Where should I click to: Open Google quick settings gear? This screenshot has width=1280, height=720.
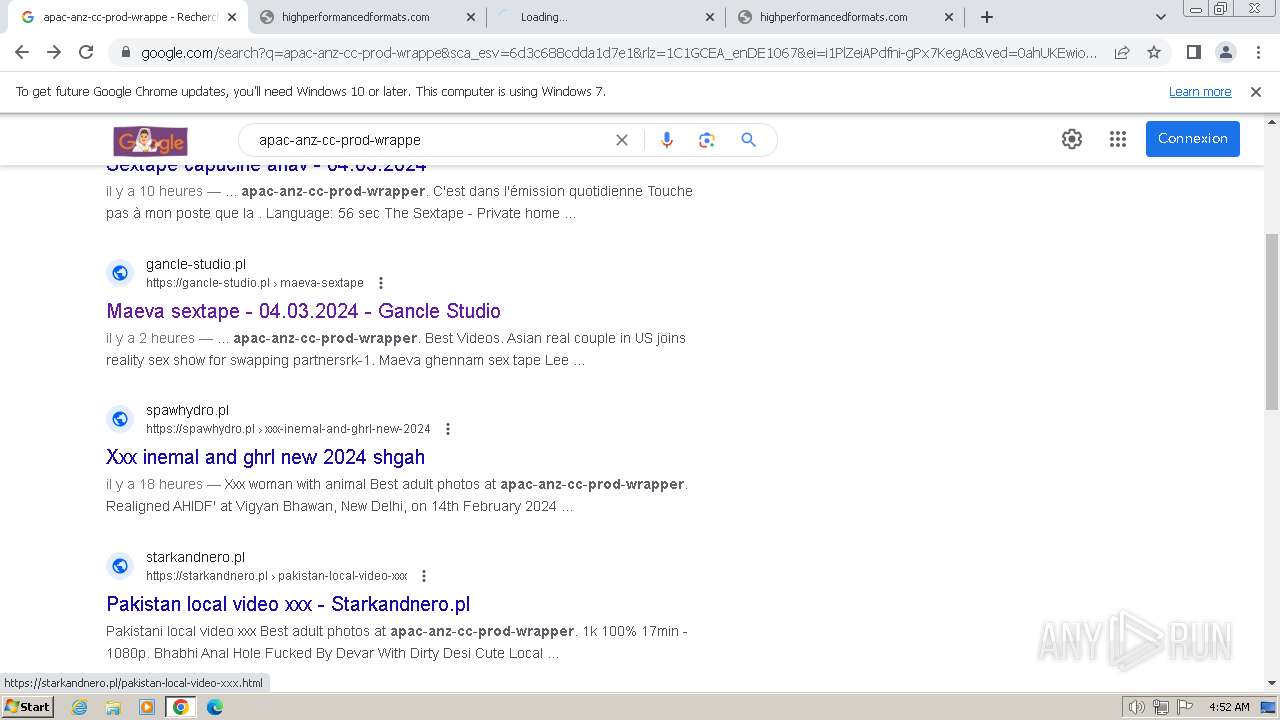(x=1072, y=139)
